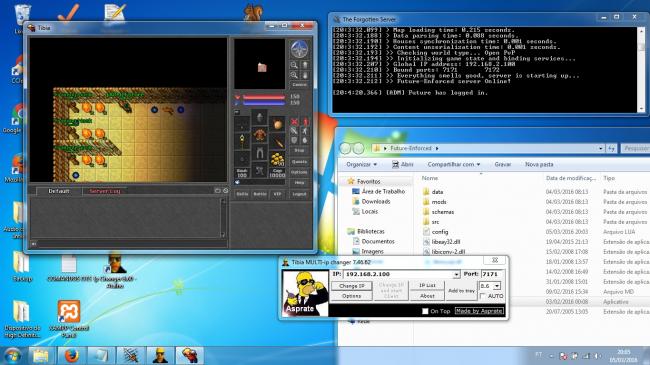This screenshot has width=650, height=365.
Task: Open Options in the IP changer
Action: point(352,296)
